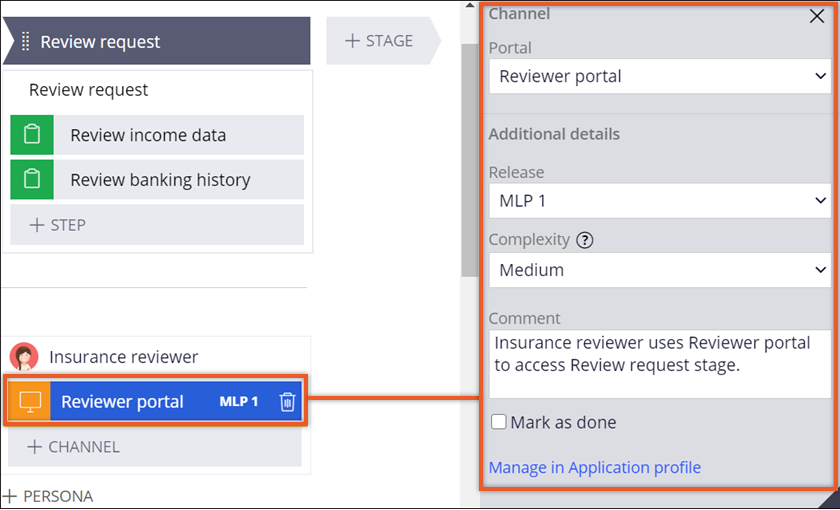Click the clipboard icon for Review banking history
840x510 pixels.
click(x=32, y=180)
